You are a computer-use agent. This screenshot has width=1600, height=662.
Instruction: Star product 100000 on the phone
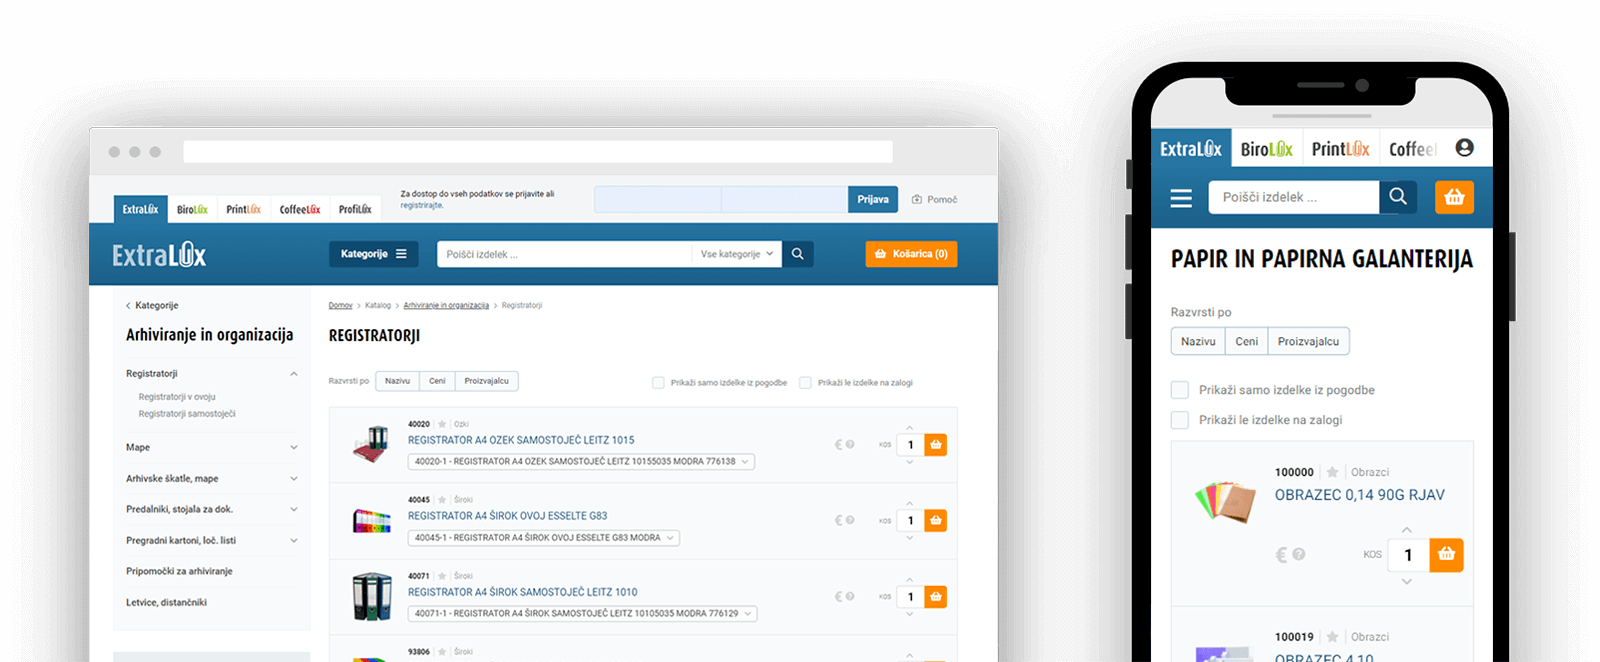pyautogui.click(x=1332, y=472)
